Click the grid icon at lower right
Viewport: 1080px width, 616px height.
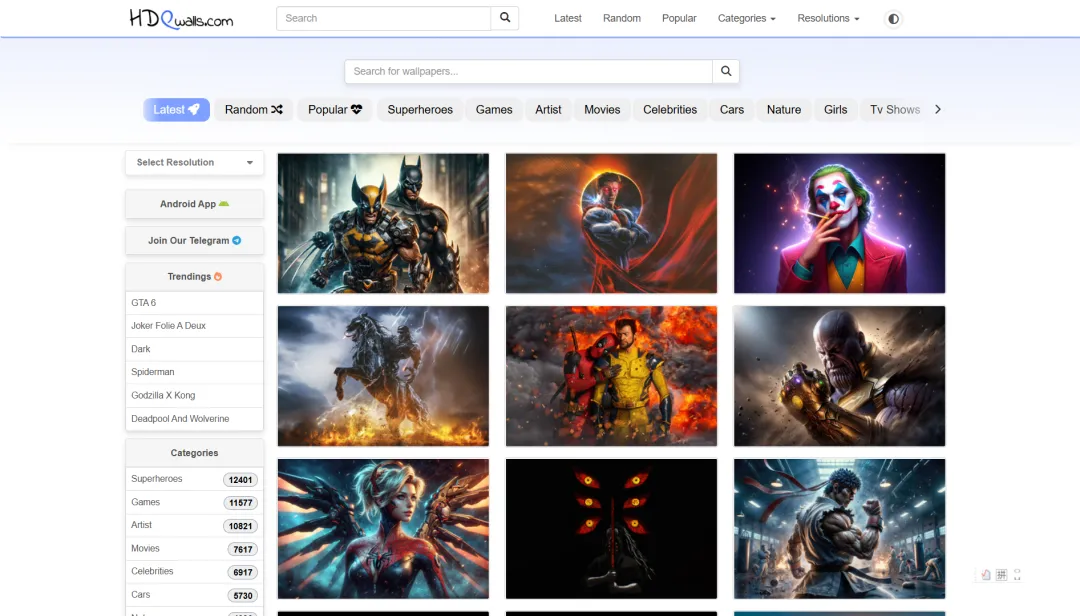click(1001, 575)
